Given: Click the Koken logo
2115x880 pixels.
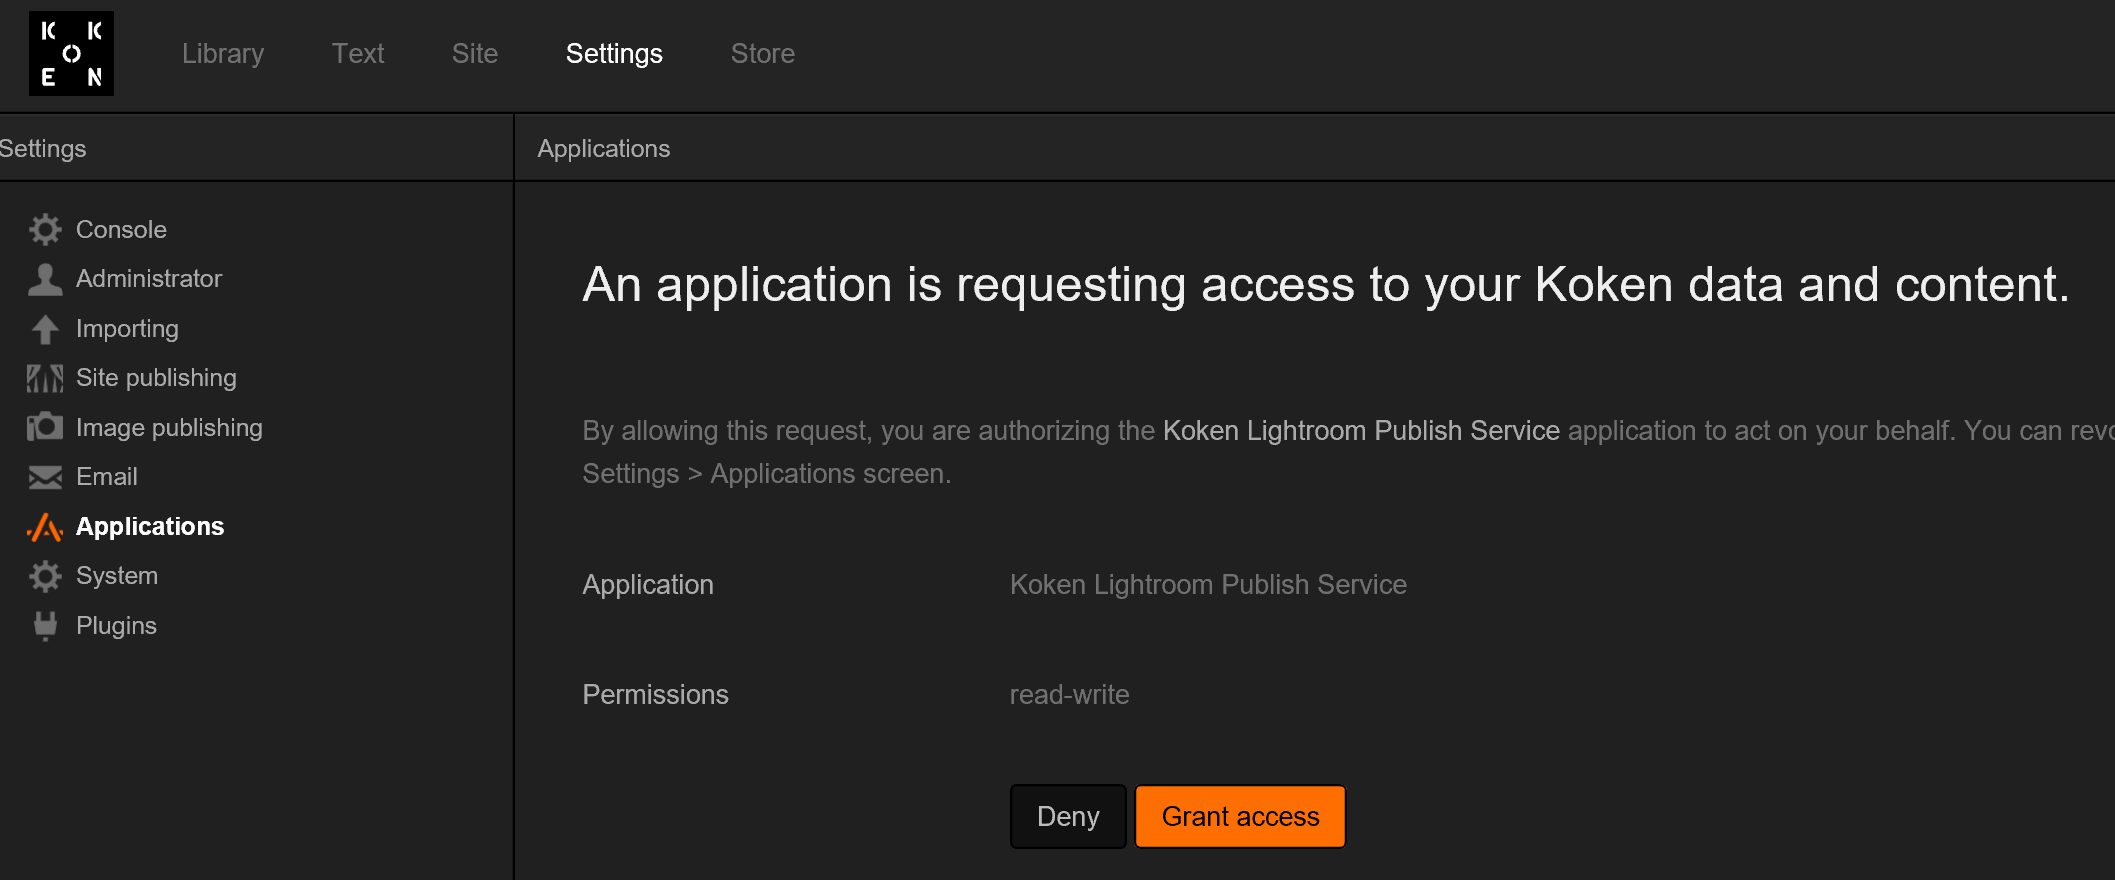Looking at the screenshot, I should coord(71,54).
